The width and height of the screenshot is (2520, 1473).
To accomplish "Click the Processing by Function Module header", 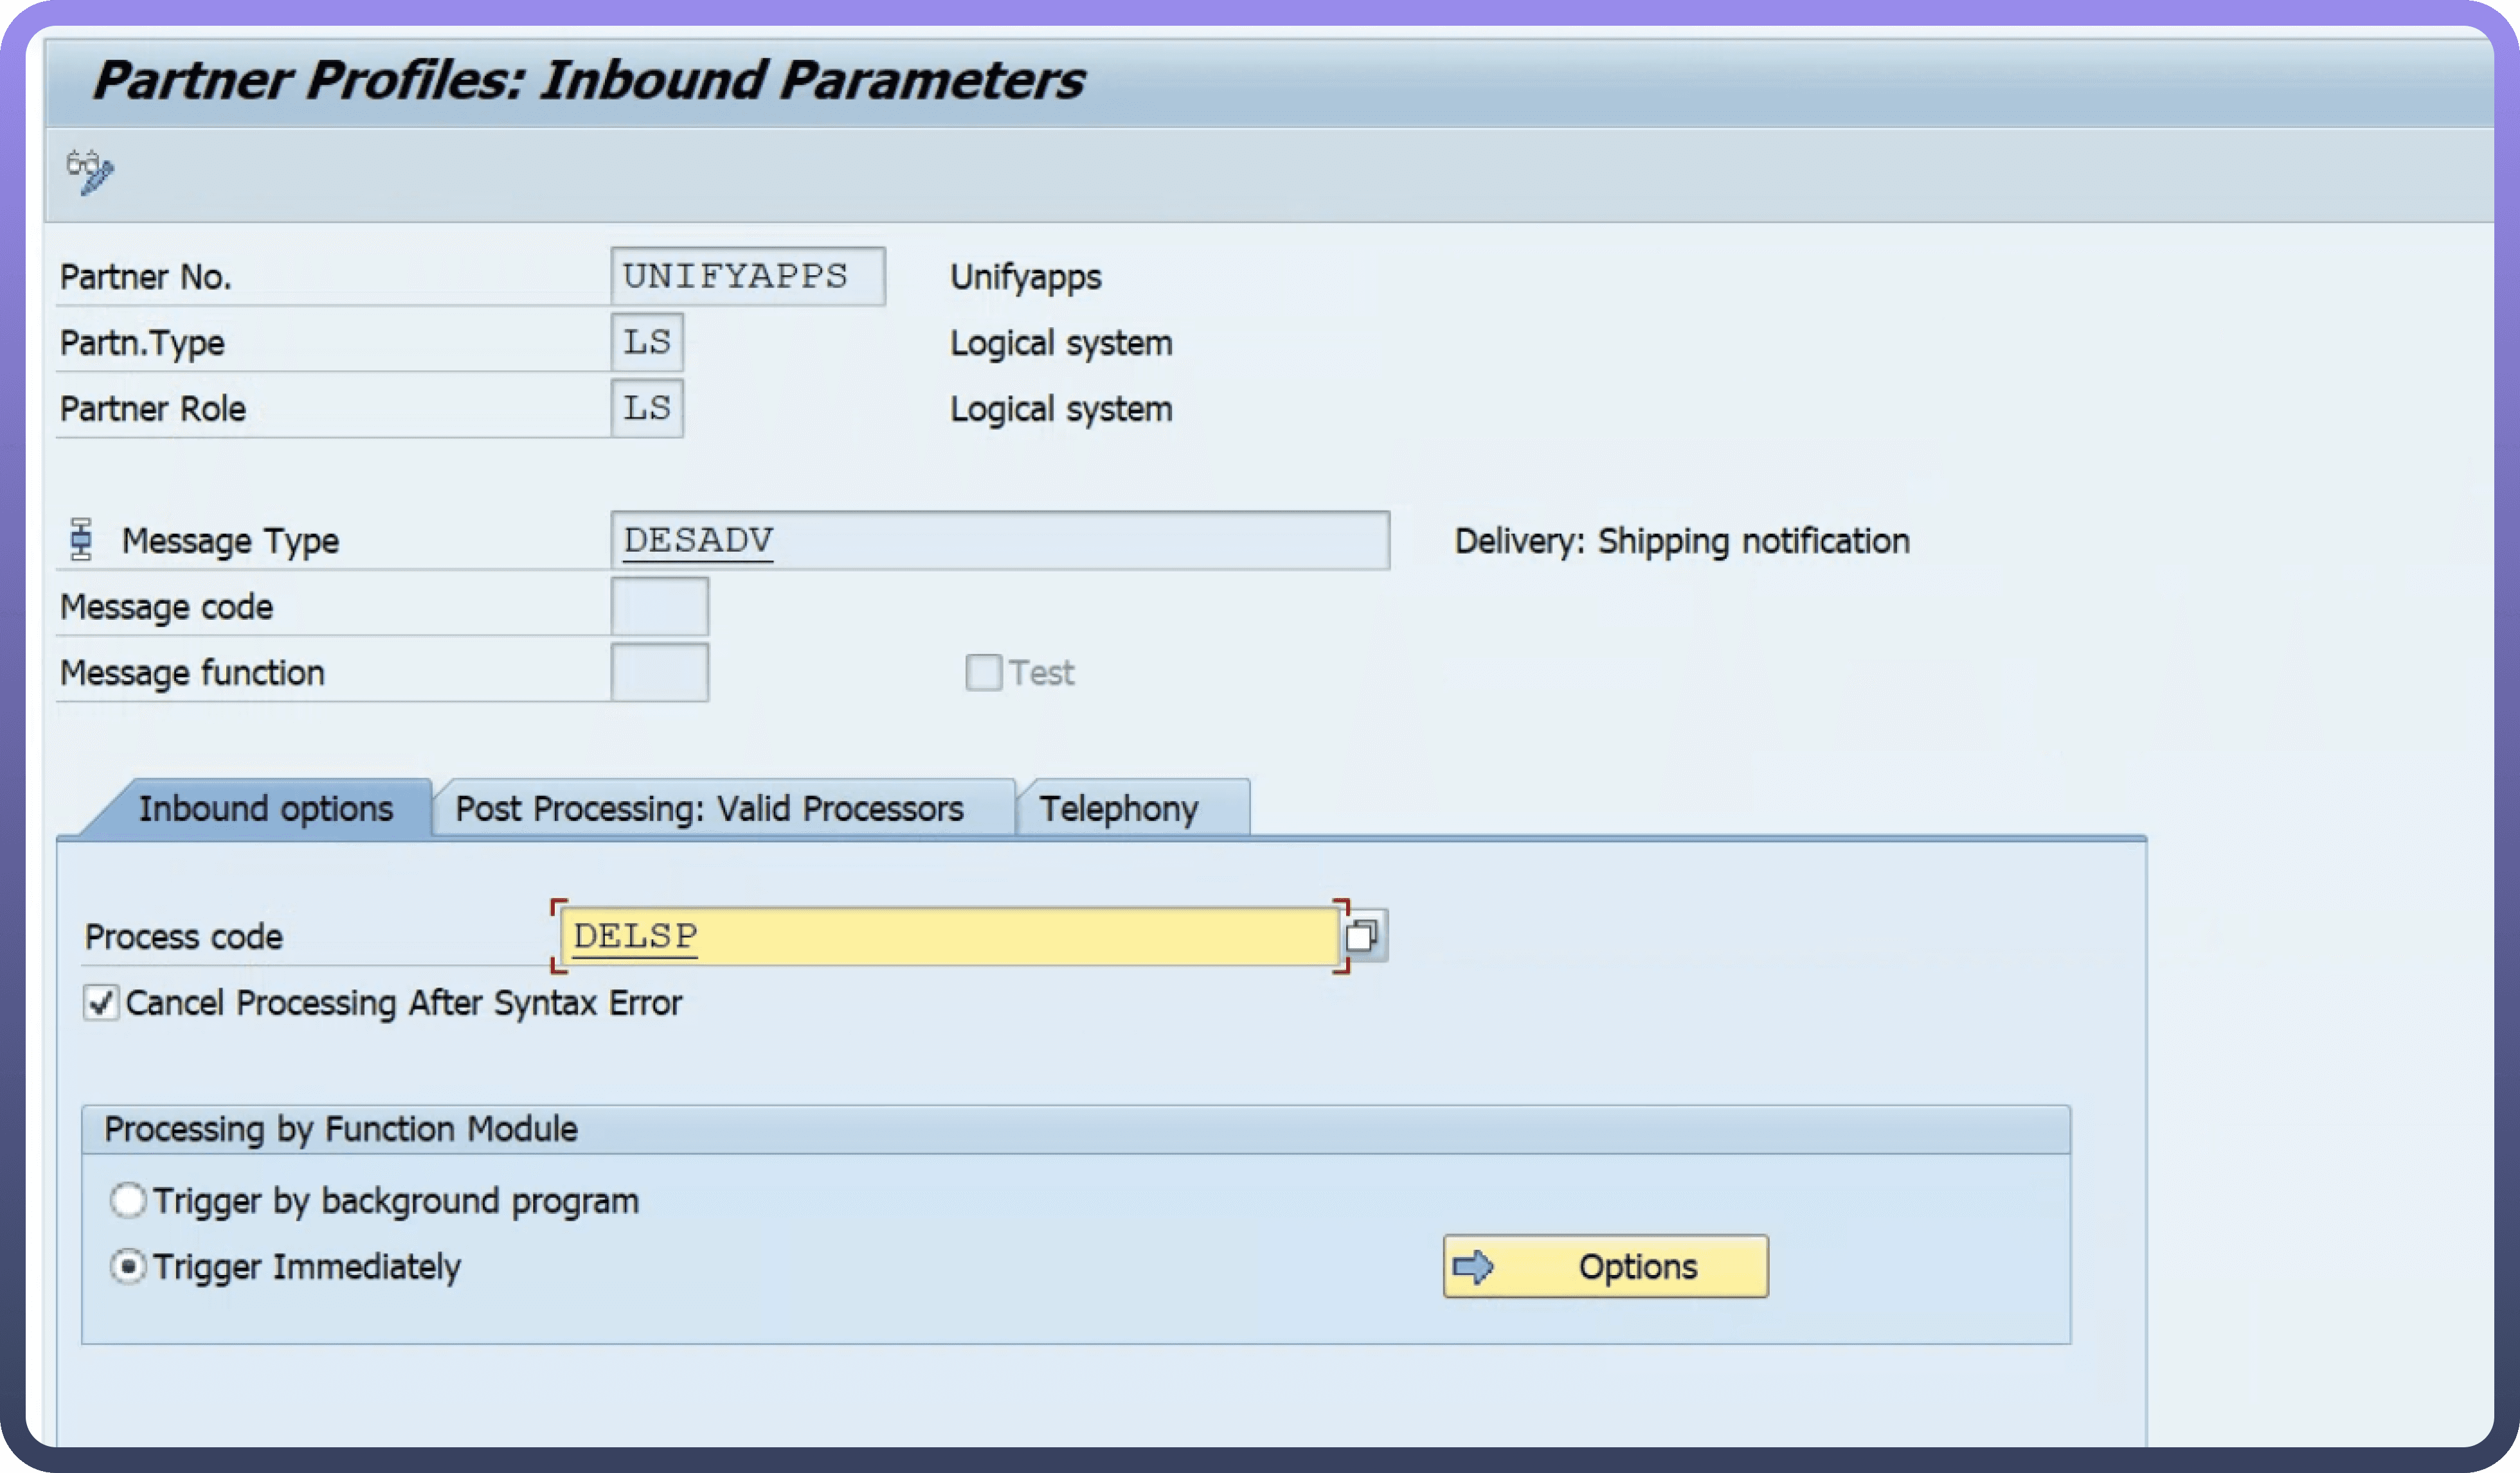I will coord(341,1129).
